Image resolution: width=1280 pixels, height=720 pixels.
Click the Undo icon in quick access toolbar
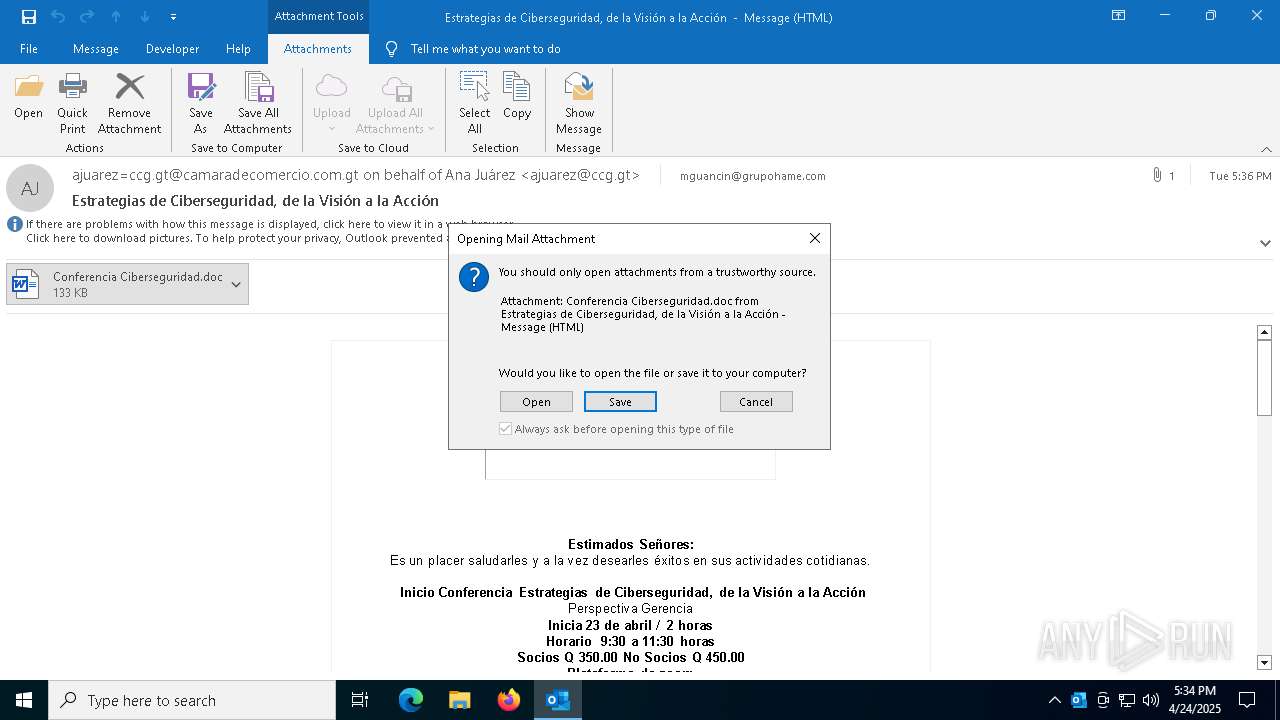(57, 17)
